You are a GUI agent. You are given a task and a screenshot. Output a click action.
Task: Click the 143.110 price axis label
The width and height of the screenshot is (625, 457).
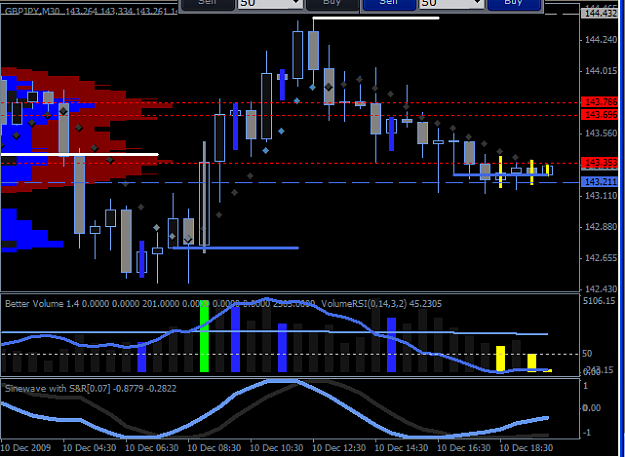coord(601,196)
